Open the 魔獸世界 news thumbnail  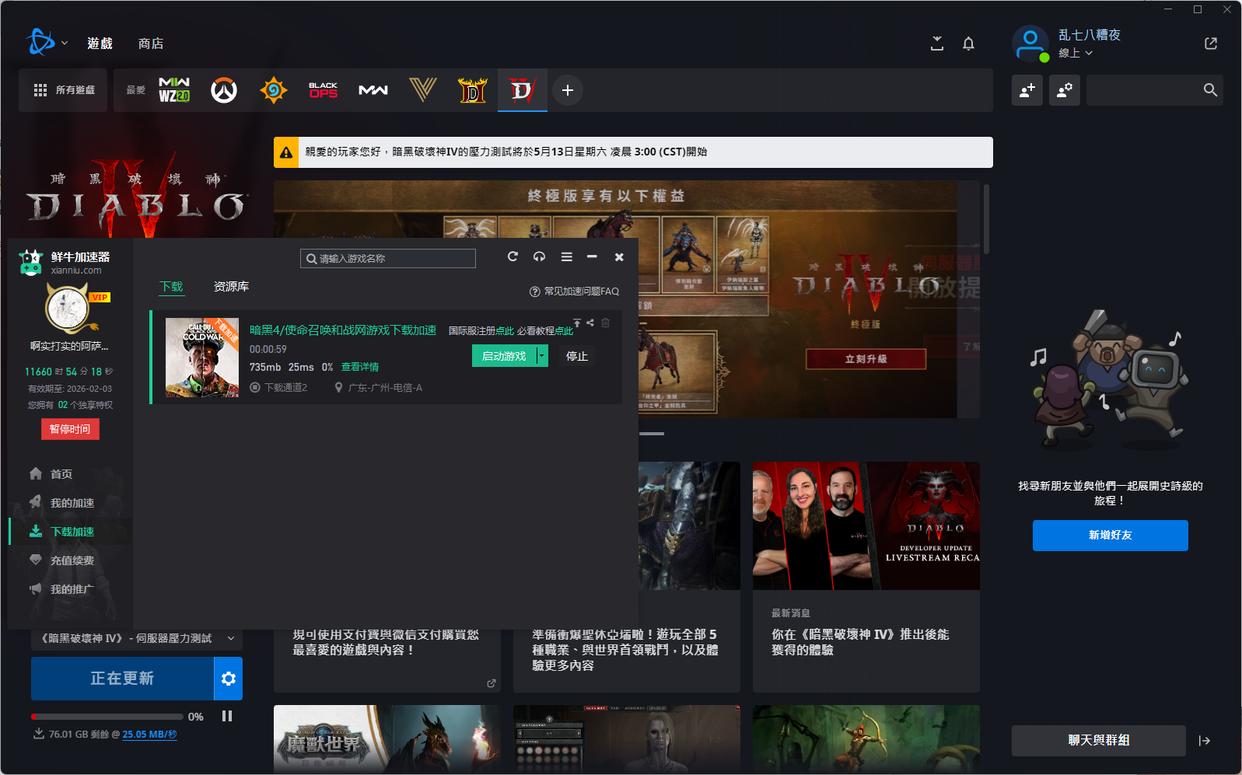(x=386, y=738)
